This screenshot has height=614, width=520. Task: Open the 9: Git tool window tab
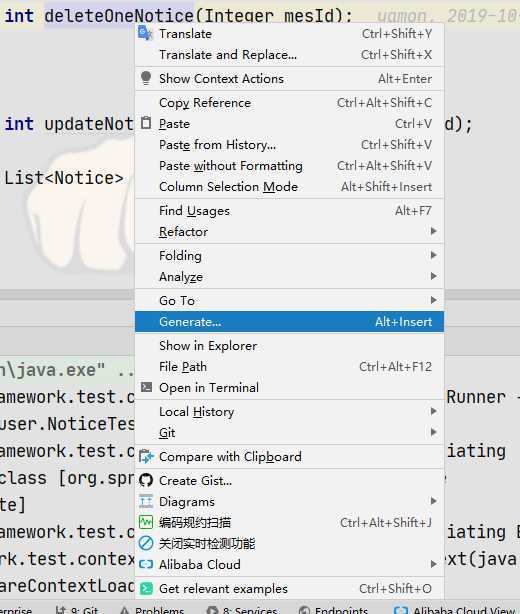[x=77, y=610]
